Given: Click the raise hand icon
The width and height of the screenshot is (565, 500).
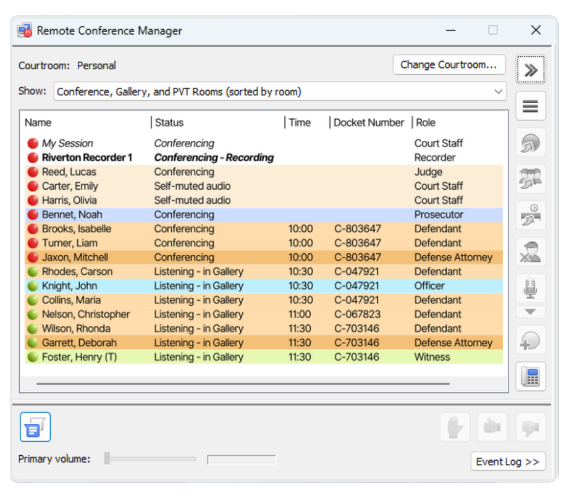Looking at the screenshot, I should (x=455, y=427).
